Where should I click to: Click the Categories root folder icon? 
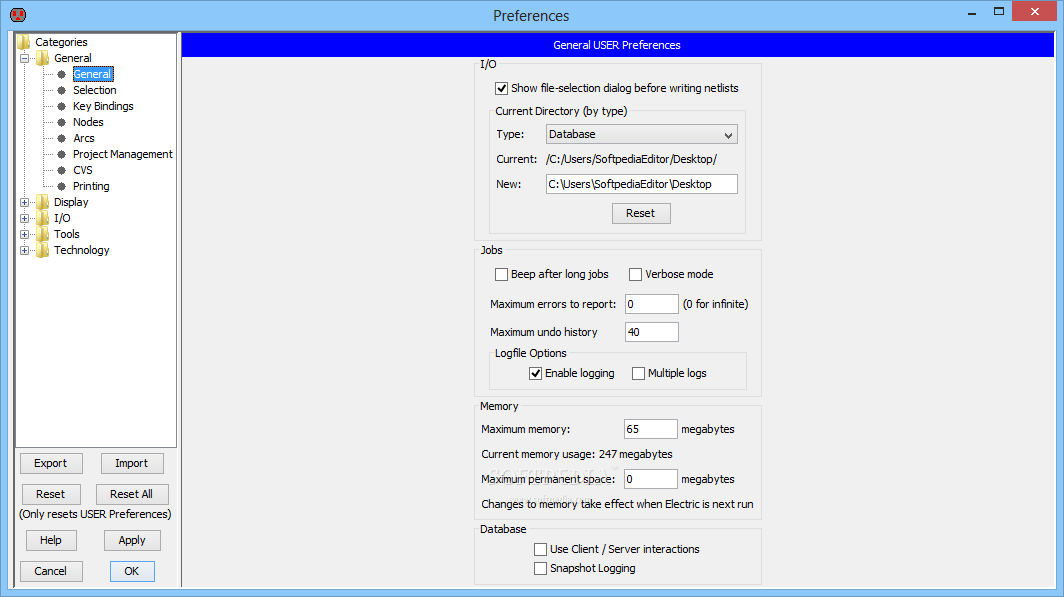coord(24,42)
